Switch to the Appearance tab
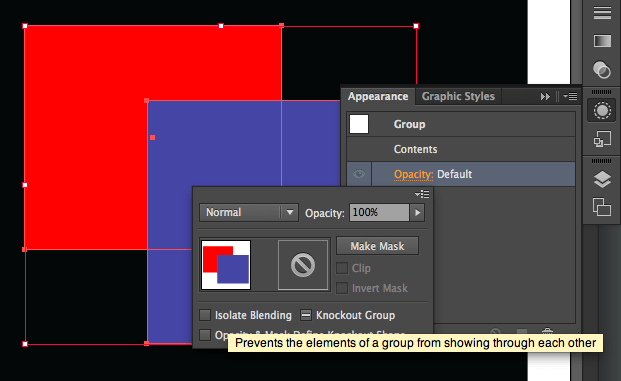The width and height of the screenshot is (621, 381). [x=378, y=96]
